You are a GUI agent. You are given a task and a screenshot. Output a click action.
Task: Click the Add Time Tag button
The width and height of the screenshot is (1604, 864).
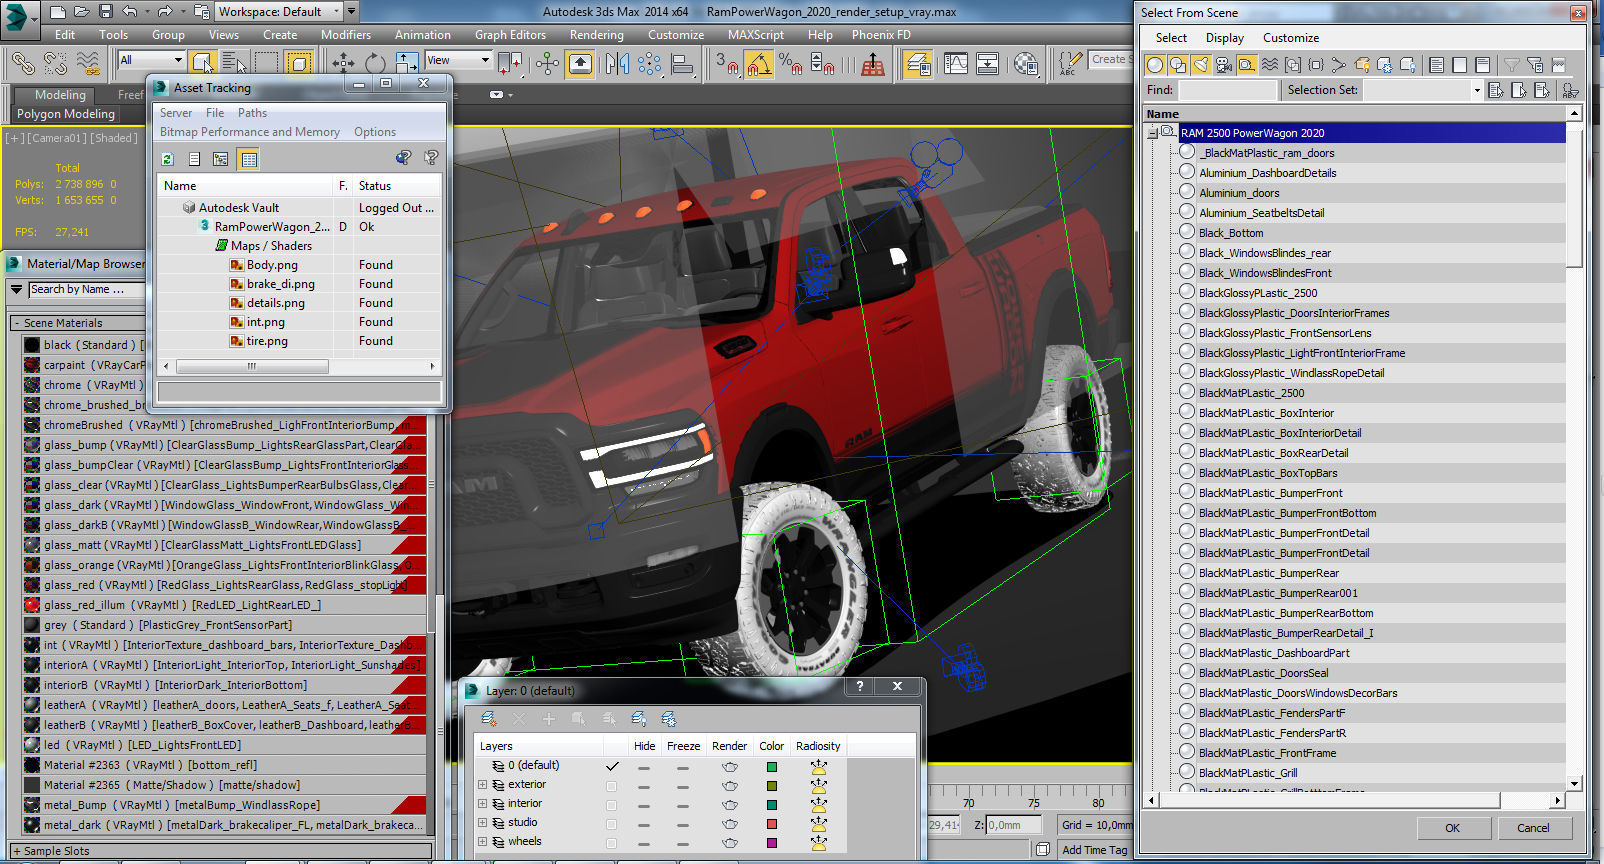[x=1094, y=850]
